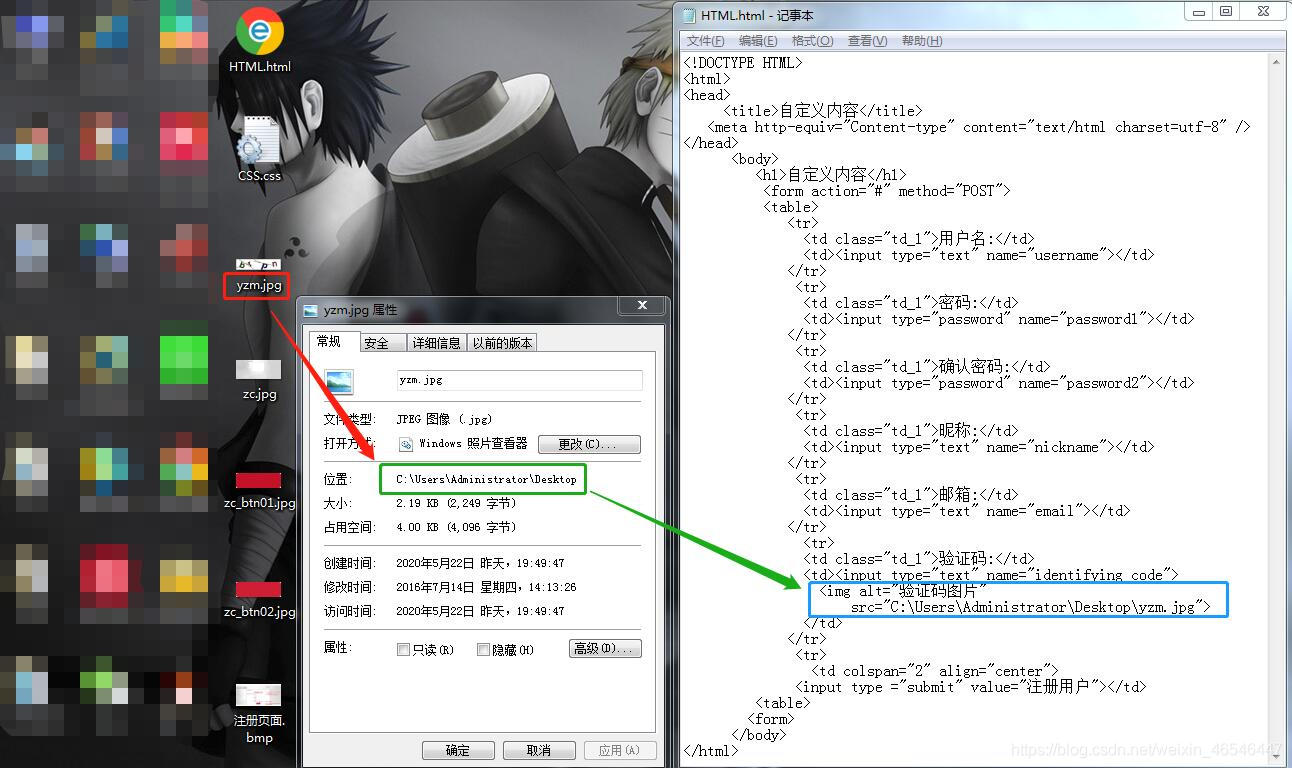Click the Notepad scrollbar up arrow
The height and width of the screenshot is (768, 1292).
pyautogui.click(x=1276, y=63)
